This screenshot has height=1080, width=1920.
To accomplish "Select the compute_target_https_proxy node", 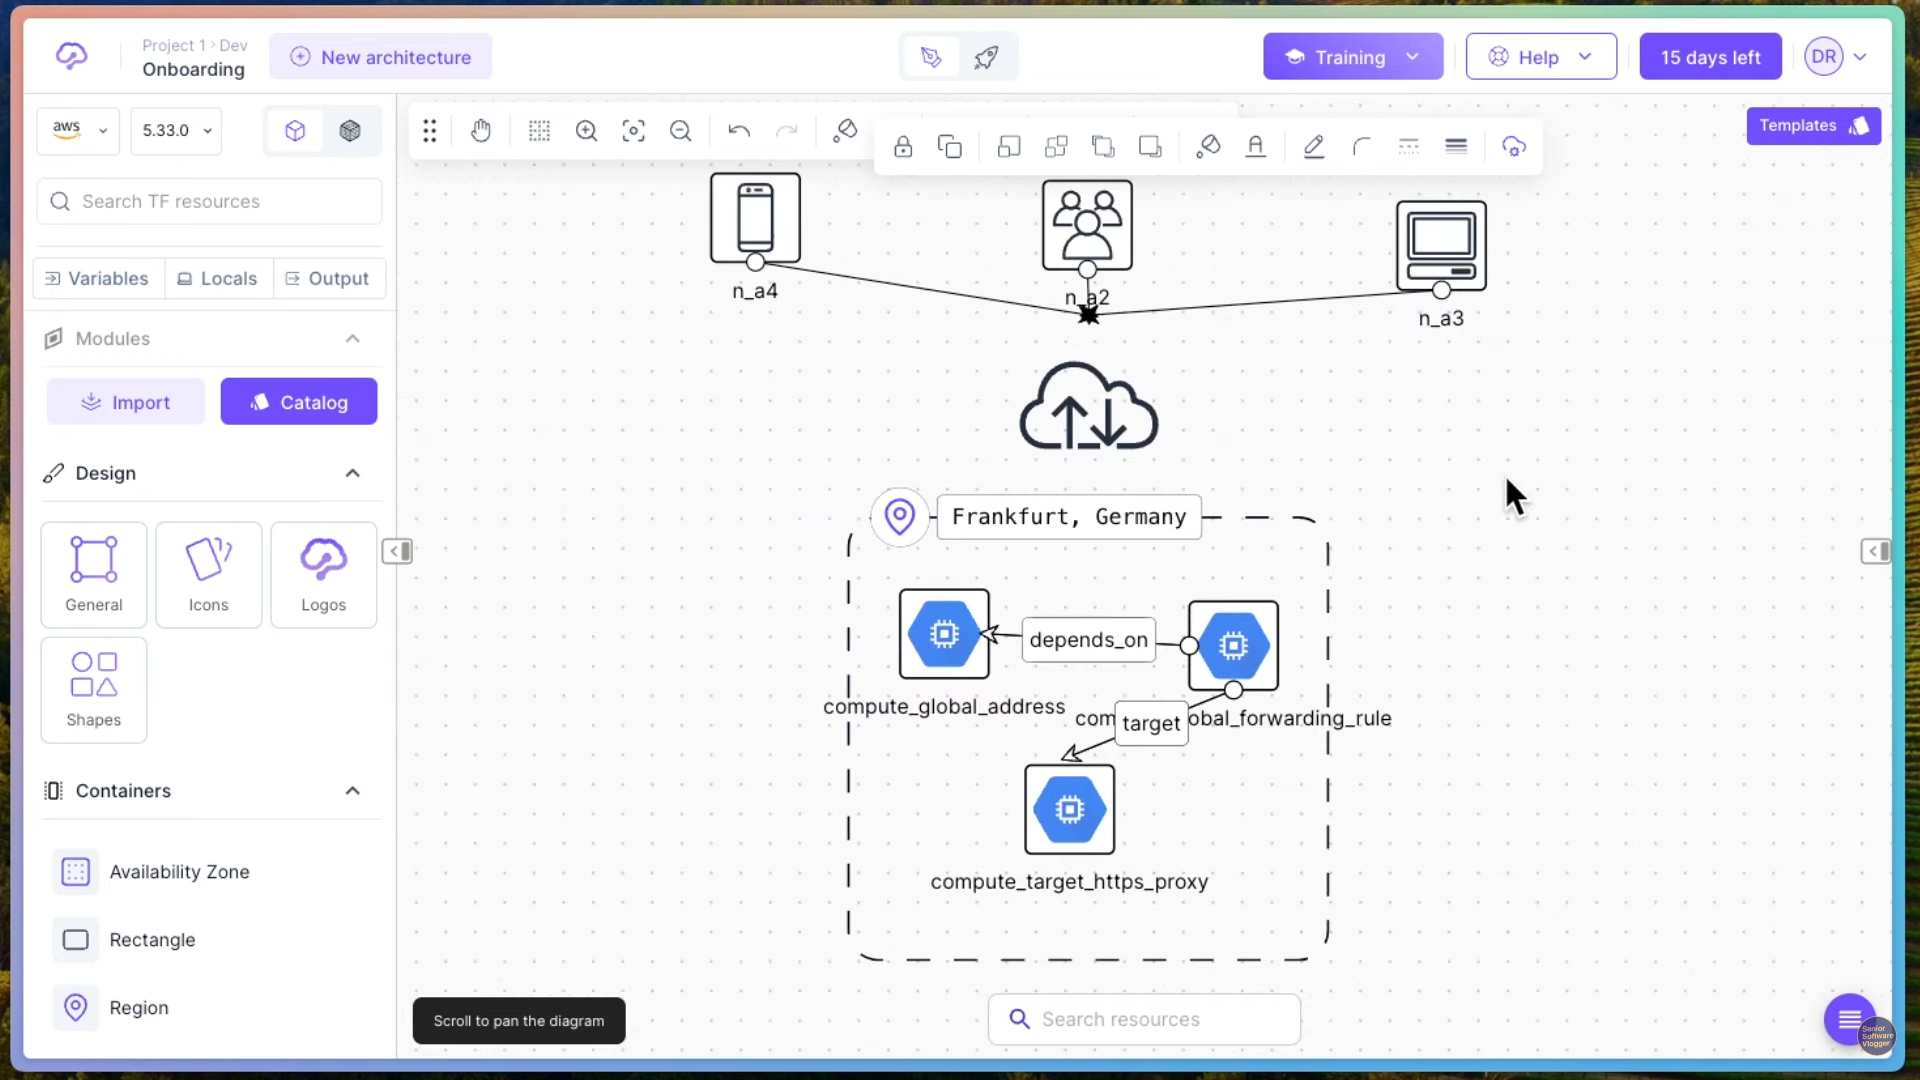I will [x=1070, y=810].
